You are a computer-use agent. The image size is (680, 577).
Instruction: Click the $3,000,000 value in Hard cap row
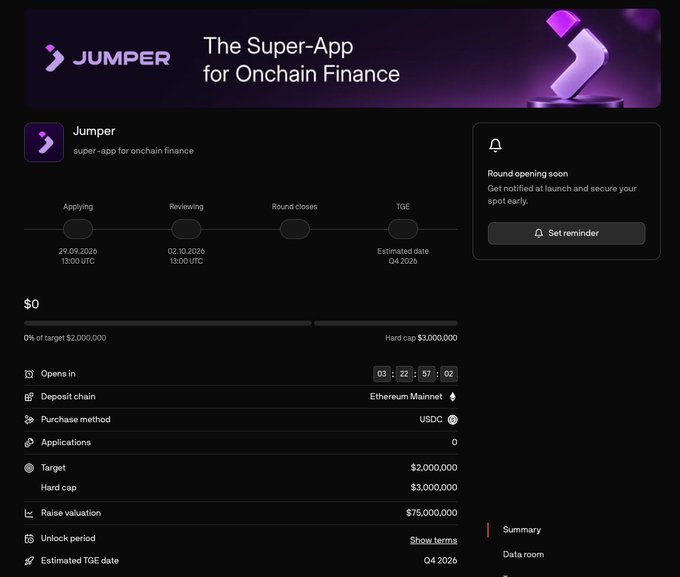click(x=434, y=488)
